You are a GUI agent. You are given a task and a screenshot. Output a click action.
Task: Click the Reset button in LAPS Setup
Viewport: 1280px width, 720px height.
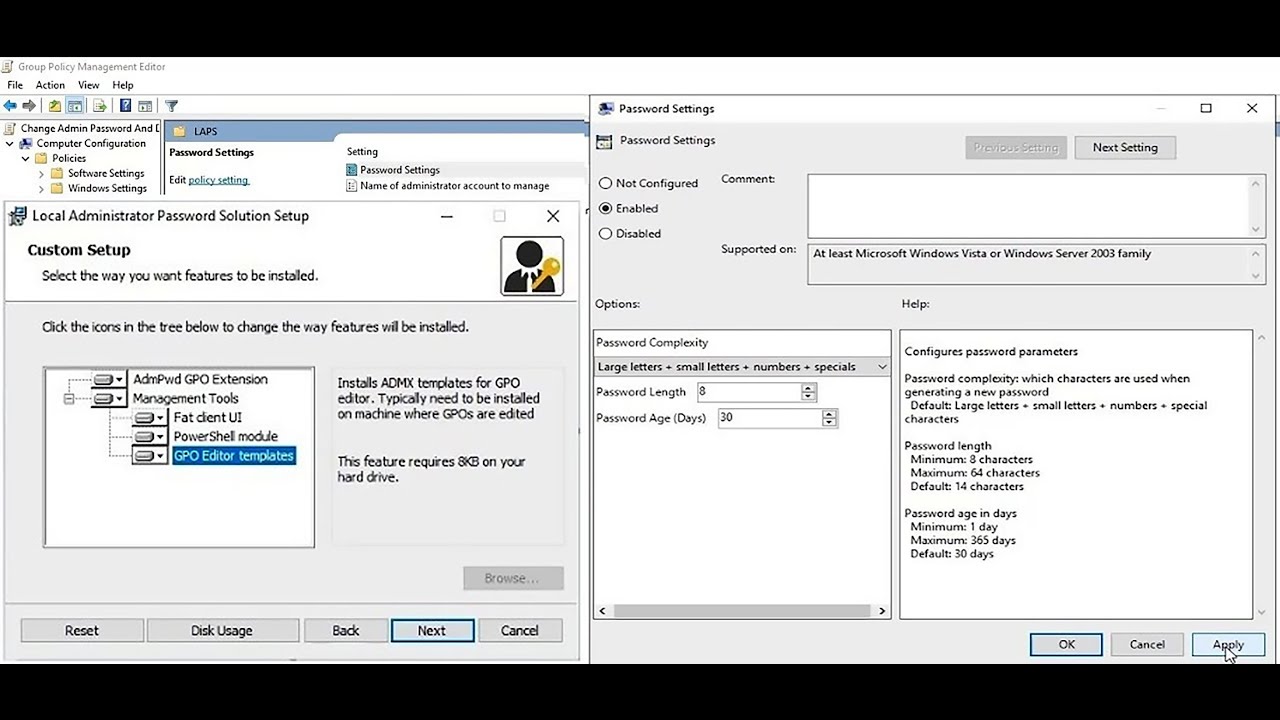tap(82, 631)
